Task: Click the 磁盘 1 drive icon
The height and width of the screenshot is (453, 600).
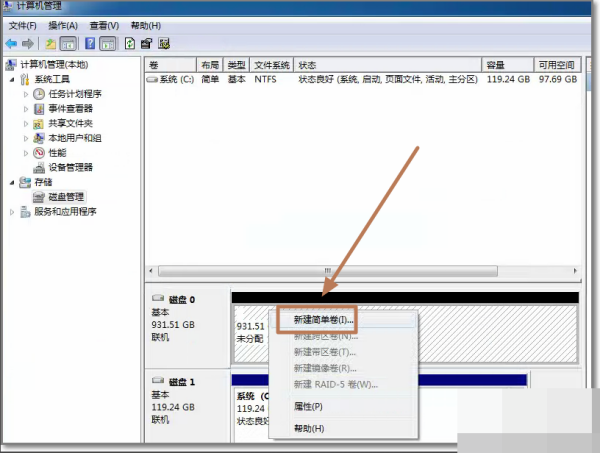Action: [158, 380]
